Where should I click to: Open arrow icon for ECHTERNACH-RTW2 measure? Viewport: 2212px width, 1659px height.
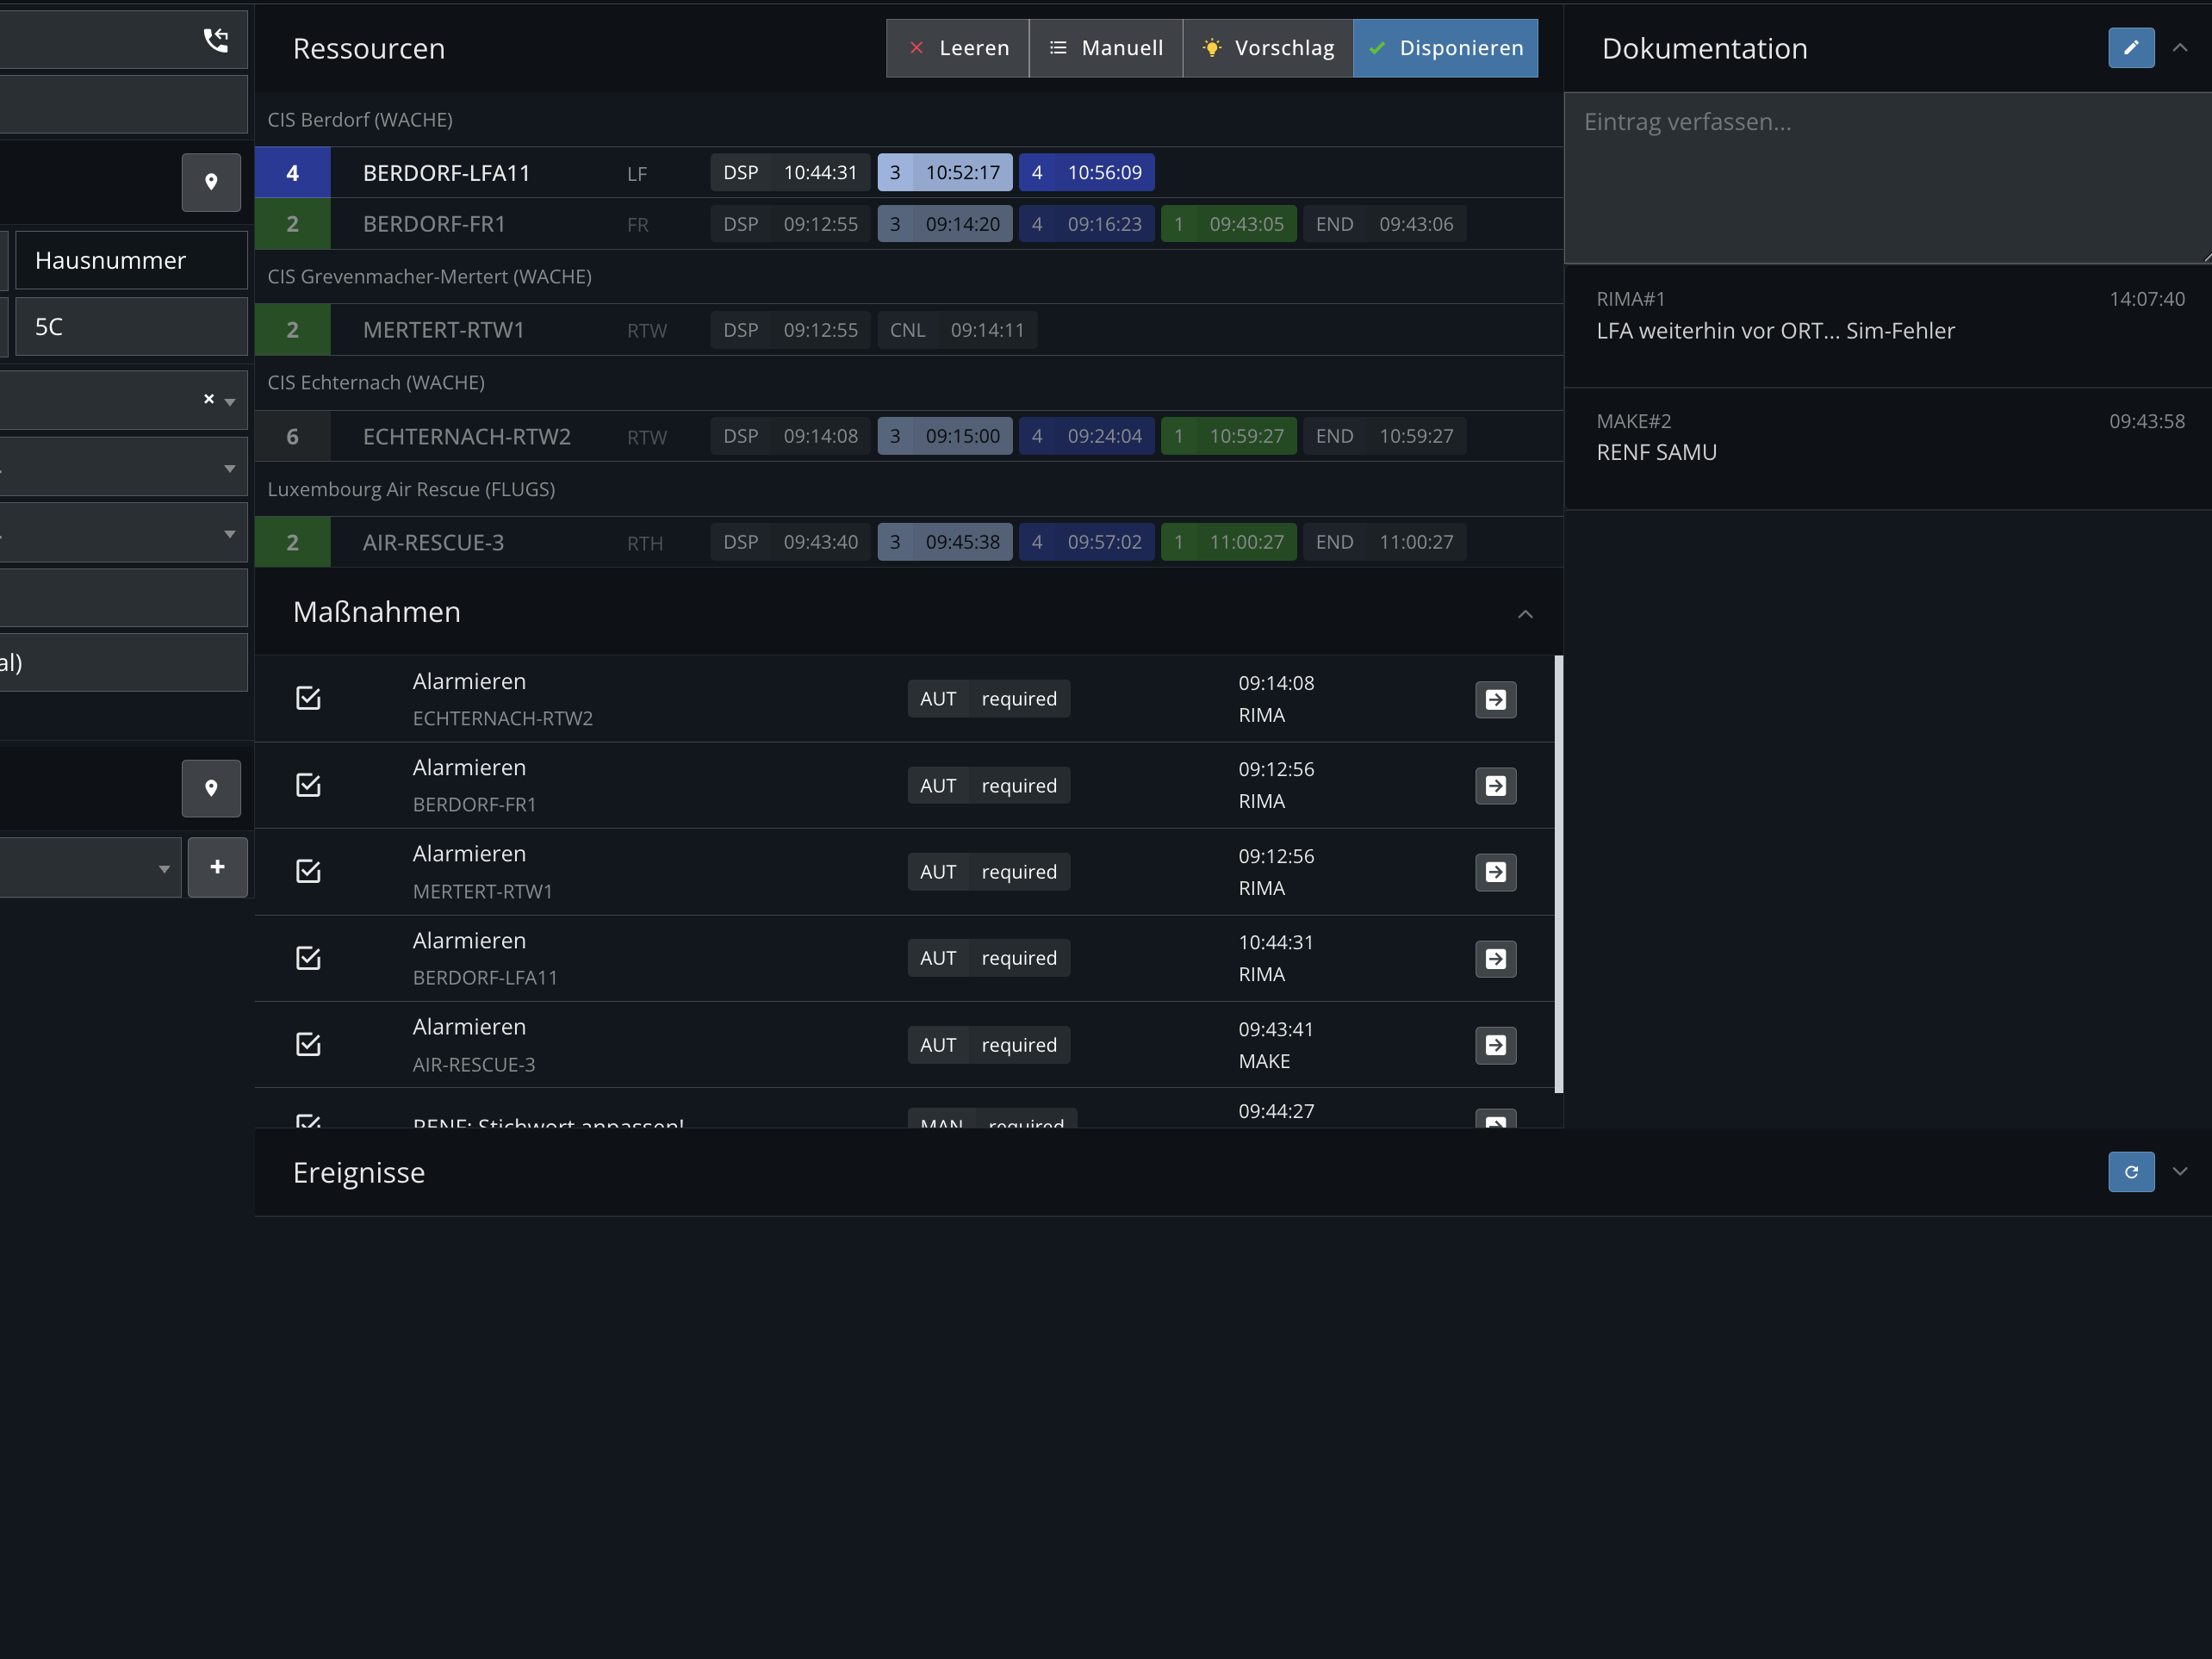(x=1495, y=699)
